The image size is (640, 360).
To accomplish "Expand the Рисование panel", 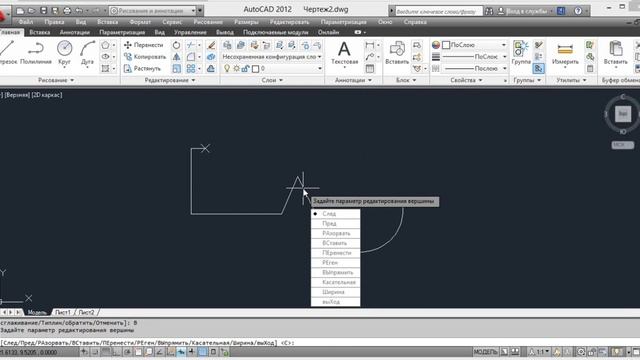I will coord(56,80).
